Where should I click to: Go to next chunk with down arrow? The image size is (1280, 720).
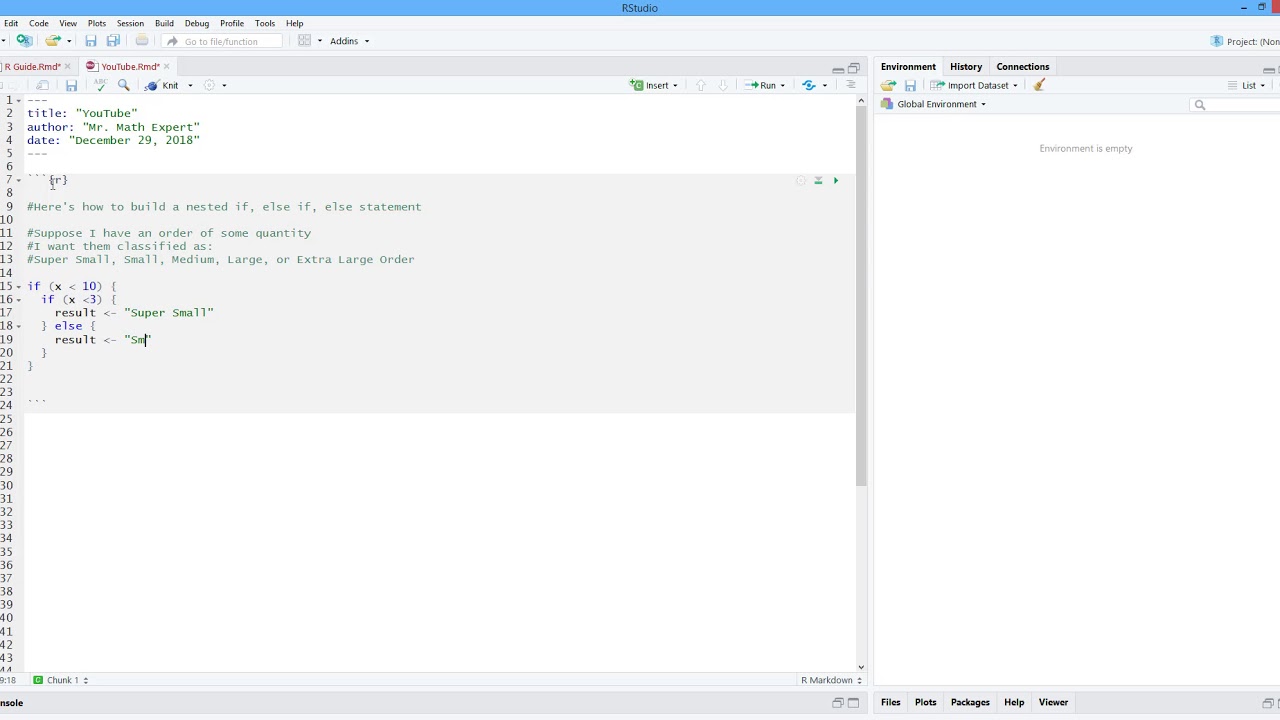pos(723,85)
